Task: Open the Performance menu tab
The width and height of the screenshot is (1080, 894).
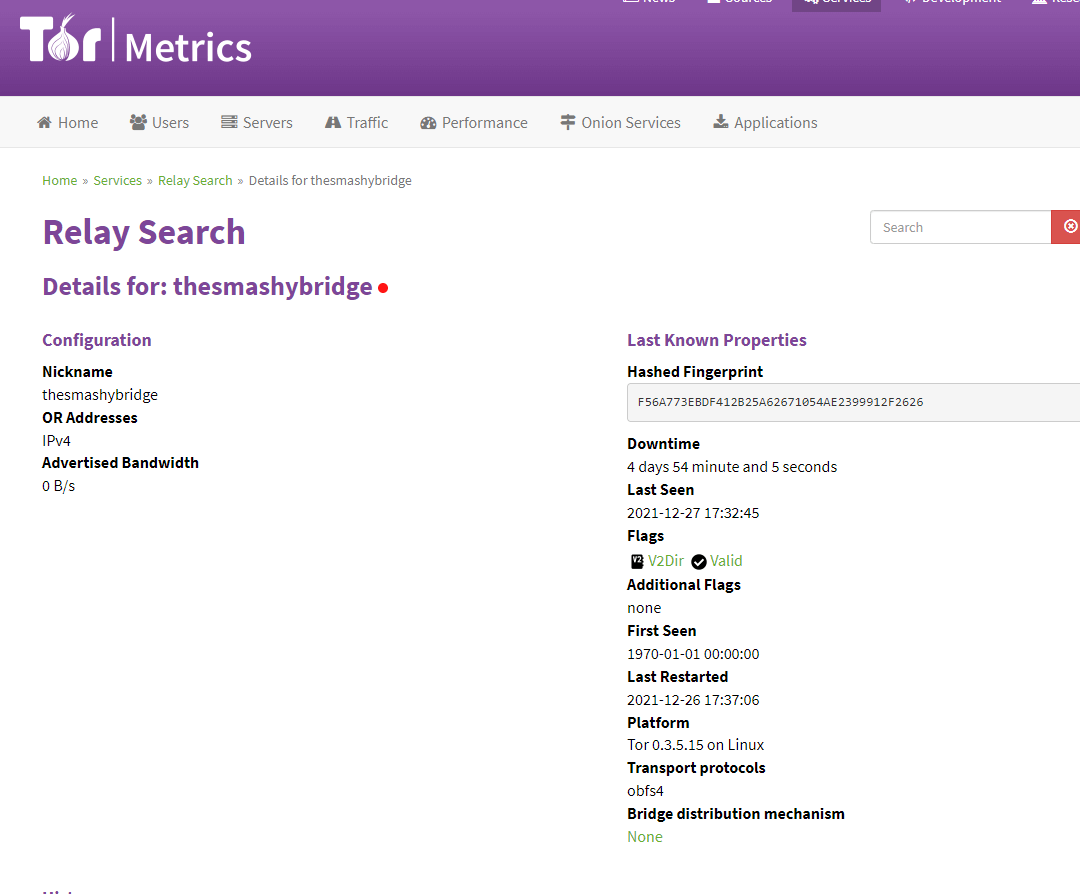Action: coord(473,122)
